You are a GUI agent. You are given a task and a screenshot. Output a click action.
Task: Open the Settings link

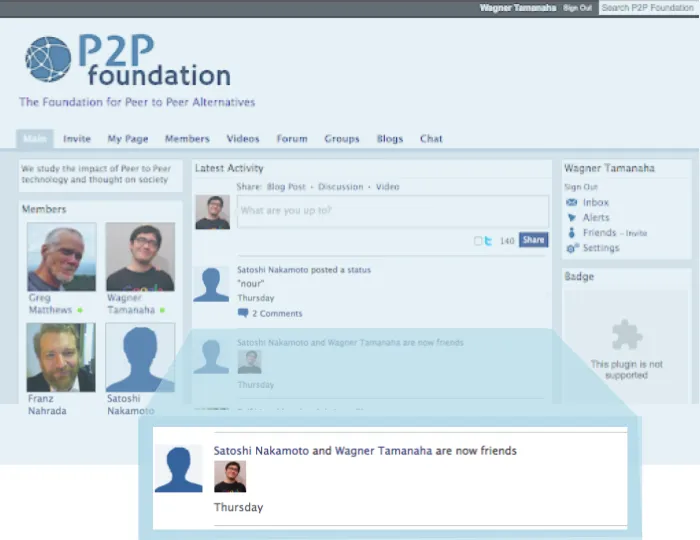pyautogui.click(x=601, y=248)
